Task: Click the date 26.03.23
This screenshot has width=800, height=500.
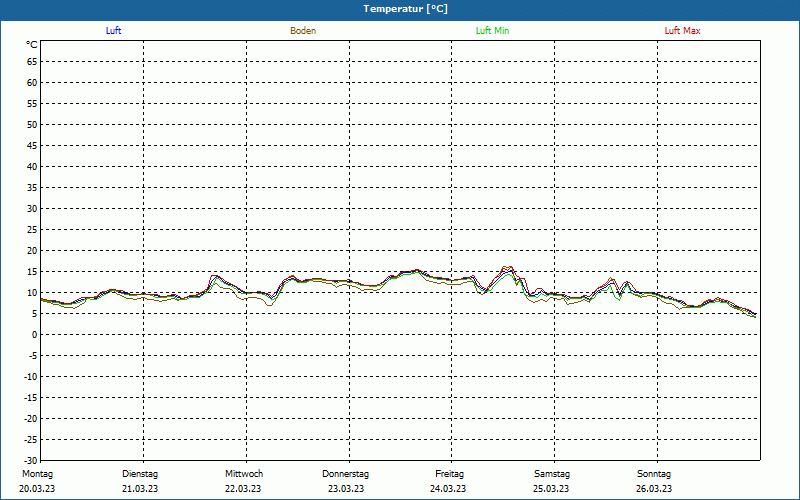Action: pyautogui.click(x=654, y=489)
